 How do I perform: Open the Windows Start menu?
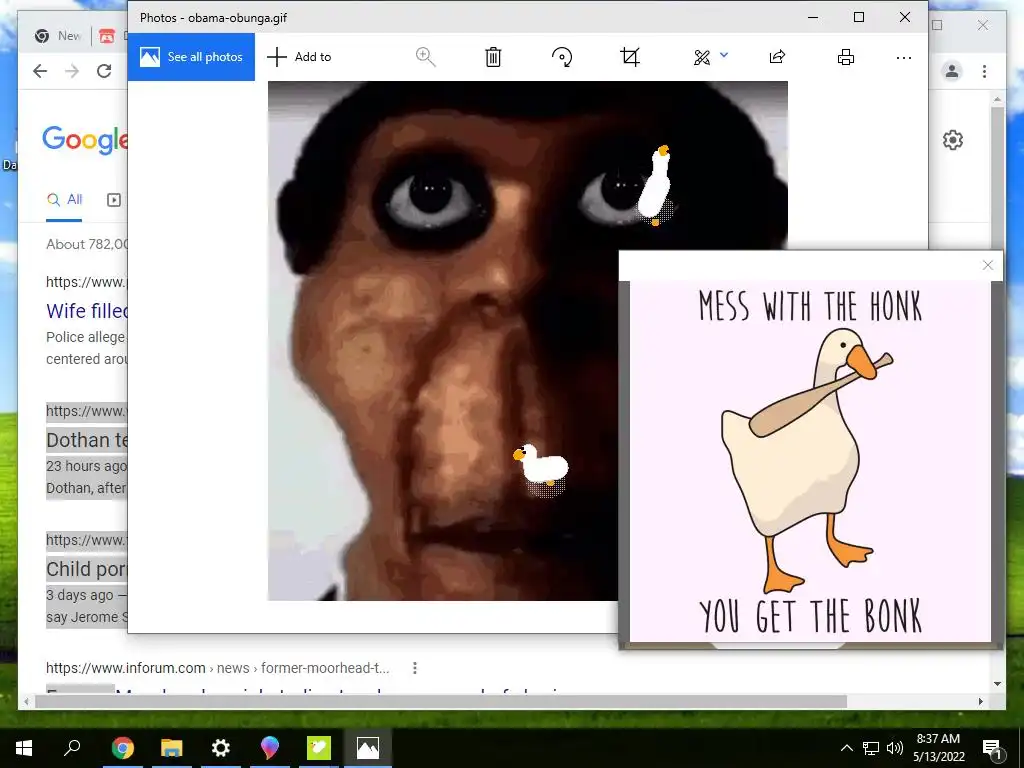pyautogui.click(x=24, y=748)
